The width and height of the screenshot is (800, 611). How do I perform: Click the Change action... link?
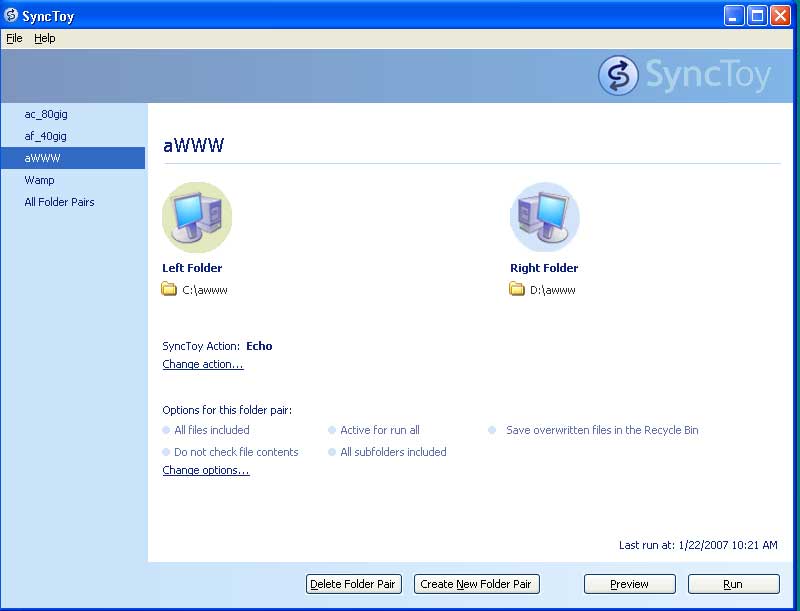203,364
